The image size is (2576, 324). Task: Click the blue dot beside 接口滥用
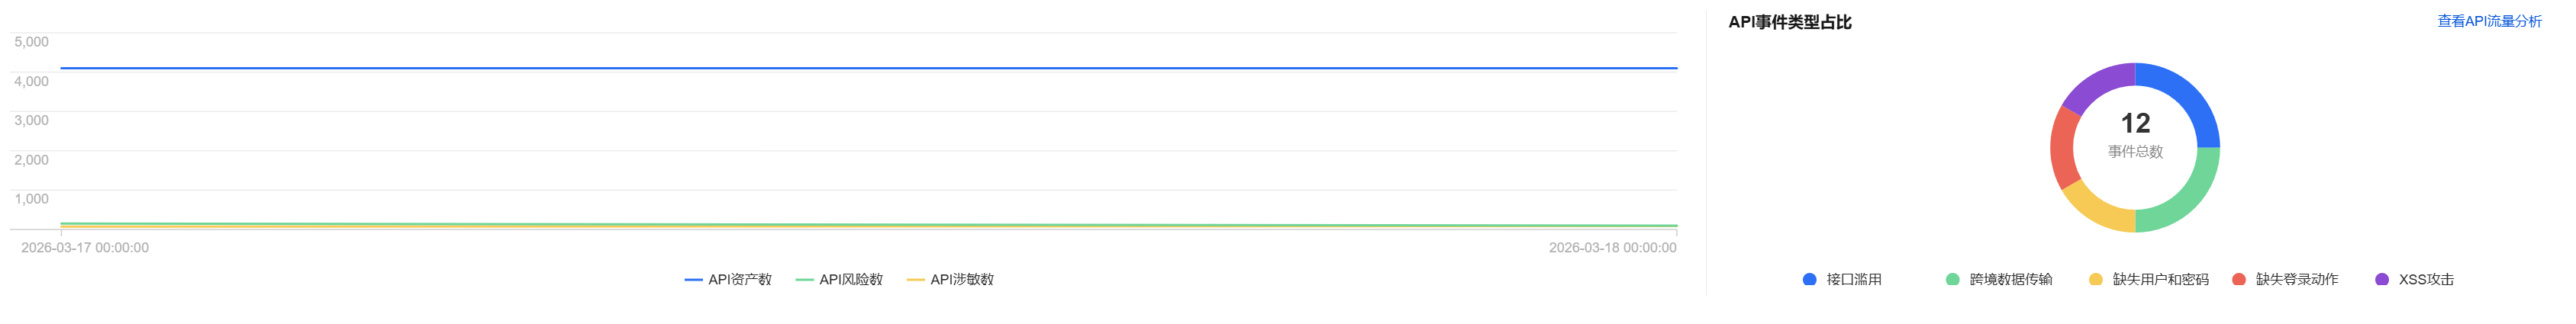(x=1809, y=280)
